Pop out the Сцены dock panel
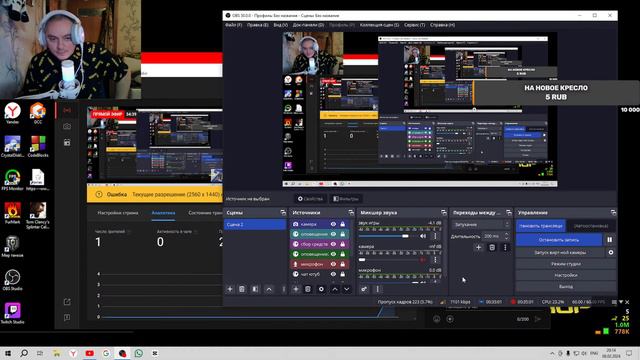 pos(283,213)
